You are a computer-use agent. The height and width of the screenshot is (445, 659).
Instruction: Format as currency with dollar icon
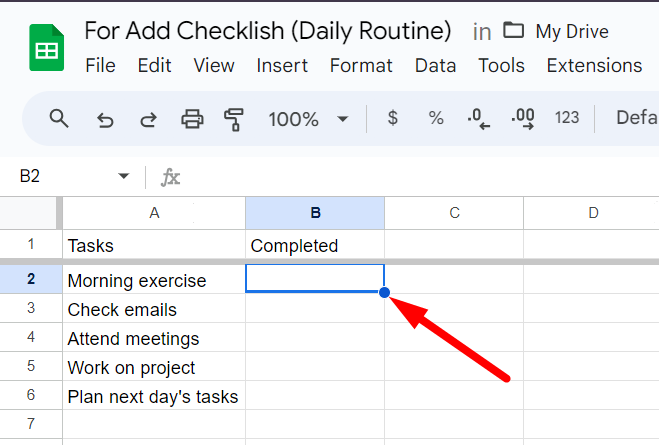click(x=393, y=118)
